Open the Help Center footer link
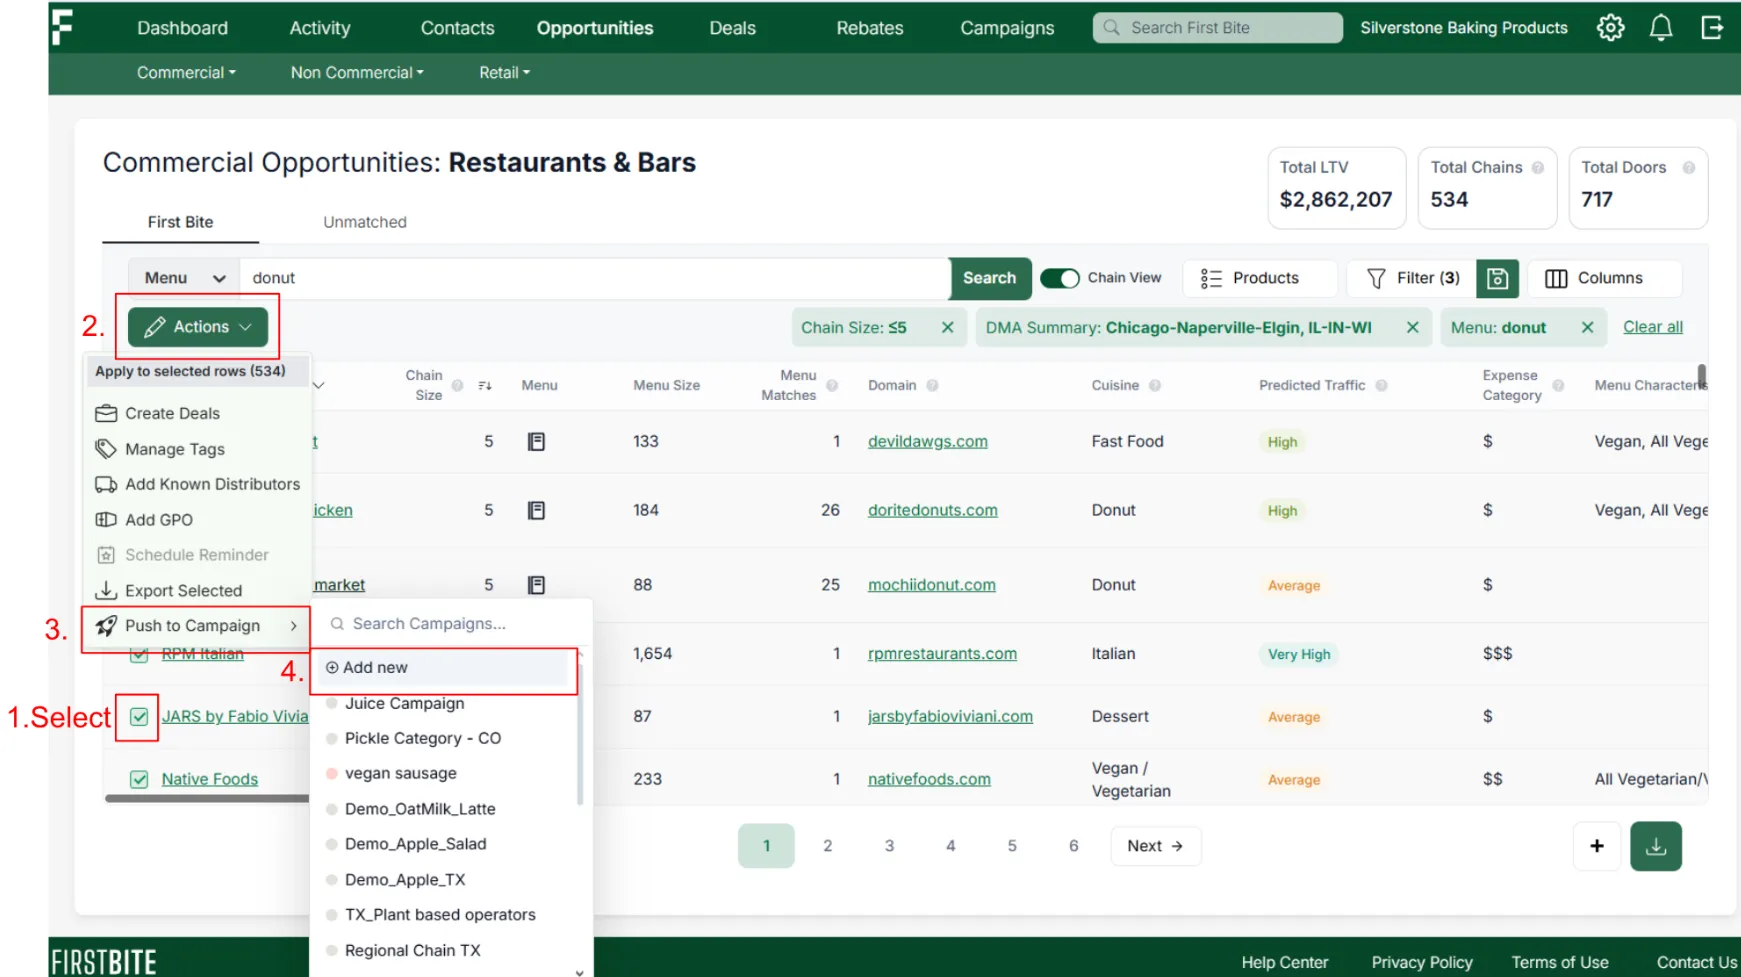 1285,962
